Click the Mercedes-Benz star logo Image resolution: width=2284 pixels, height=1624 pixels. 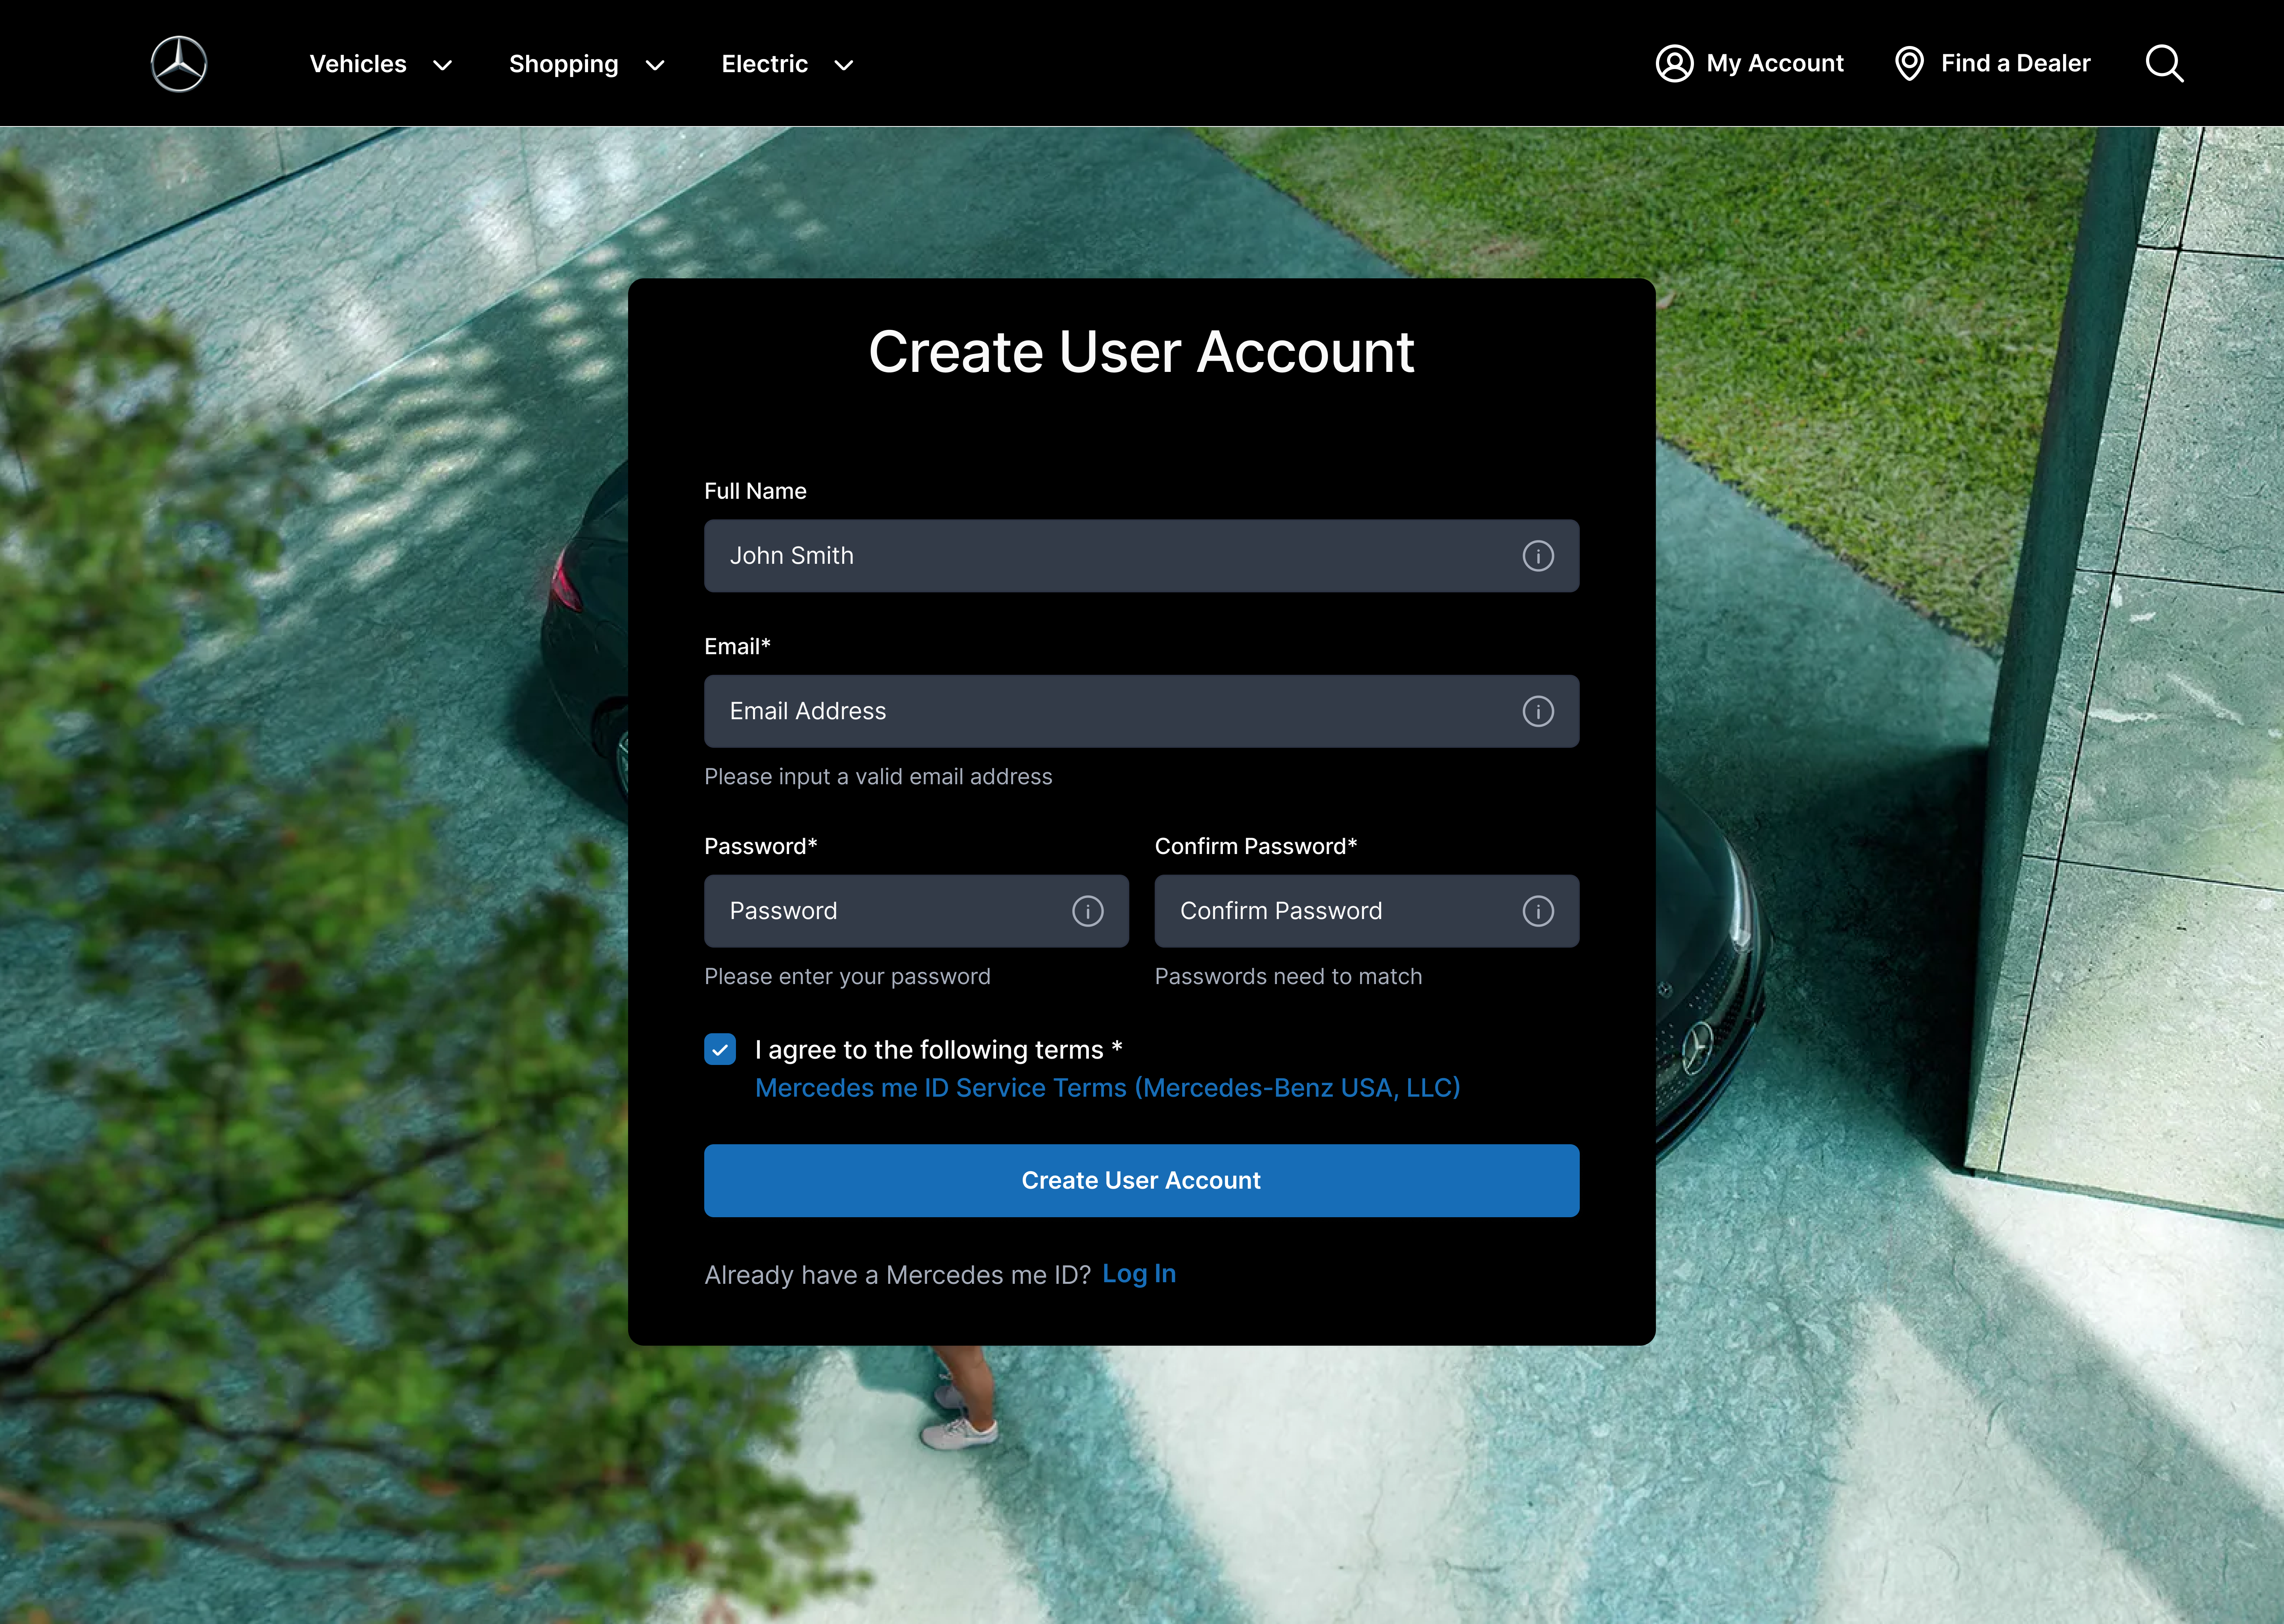pos(179,64)
